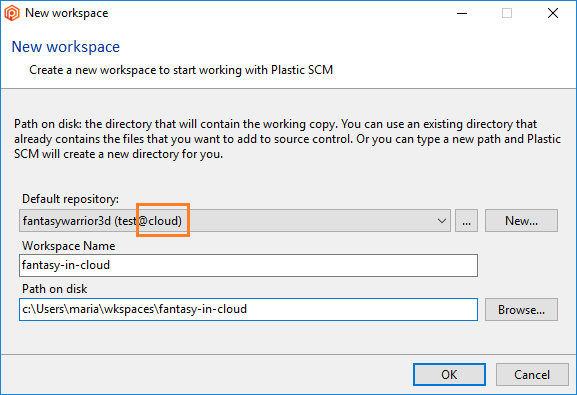Focus the Workspace Name field
577x395 pixels.
[x=248, y=265]
